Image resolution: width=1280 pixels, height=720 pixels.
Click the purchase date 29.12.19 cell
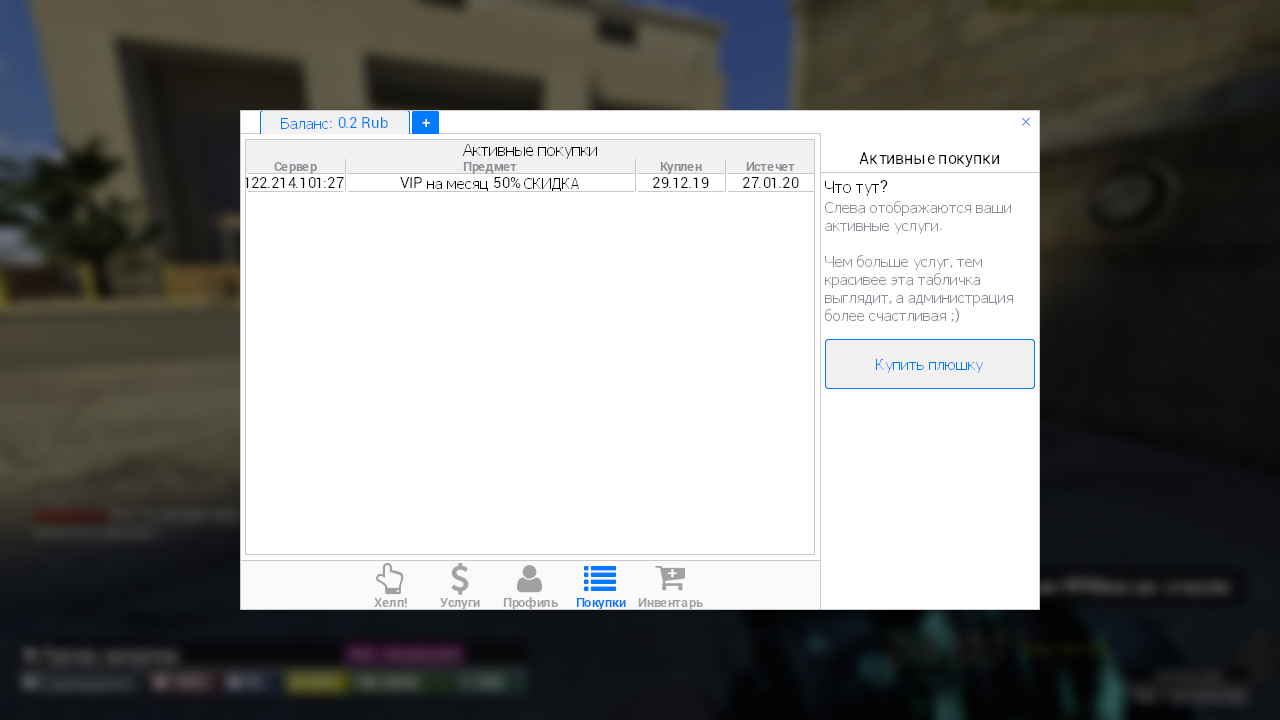(x=681, y=183)
